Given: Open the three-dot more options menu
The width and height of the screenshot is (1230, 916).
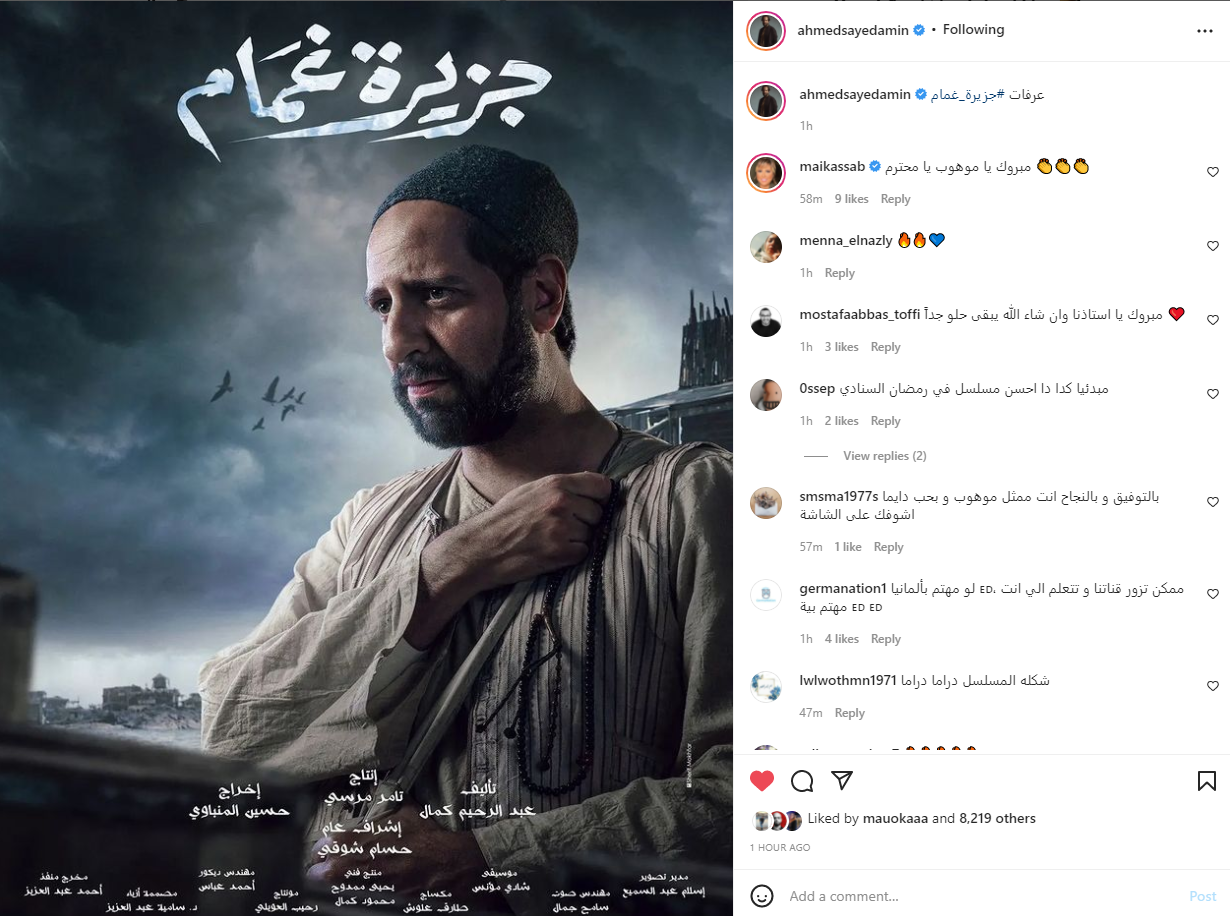Looking at the screenshot, I should click(1205, 31).
